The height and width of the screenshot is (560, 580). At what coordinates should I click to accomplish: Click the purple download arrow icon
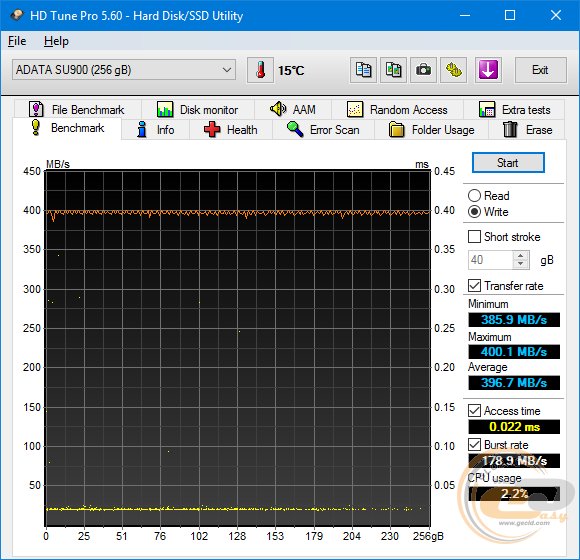point(488,70)
